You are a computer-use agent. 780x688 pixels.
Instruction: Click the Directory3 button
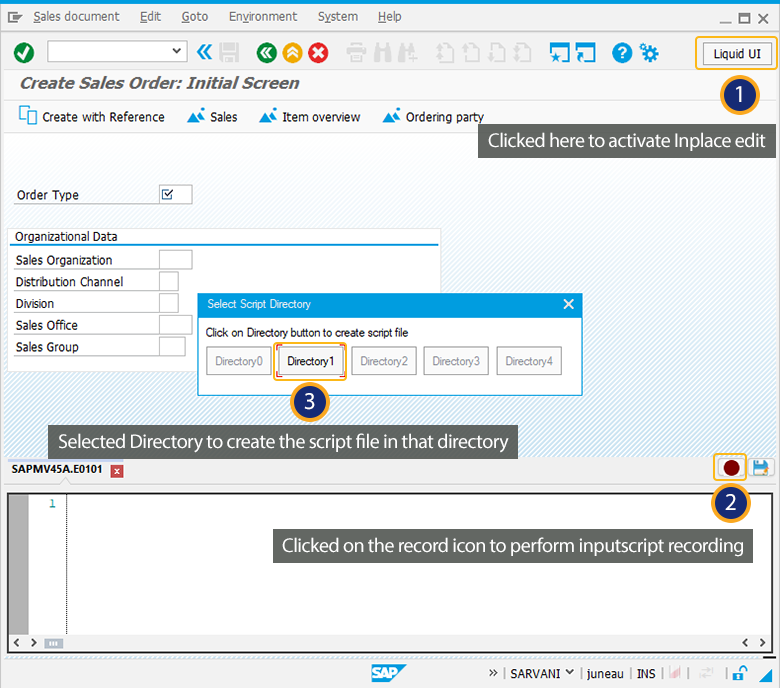[x=456, y=361]
